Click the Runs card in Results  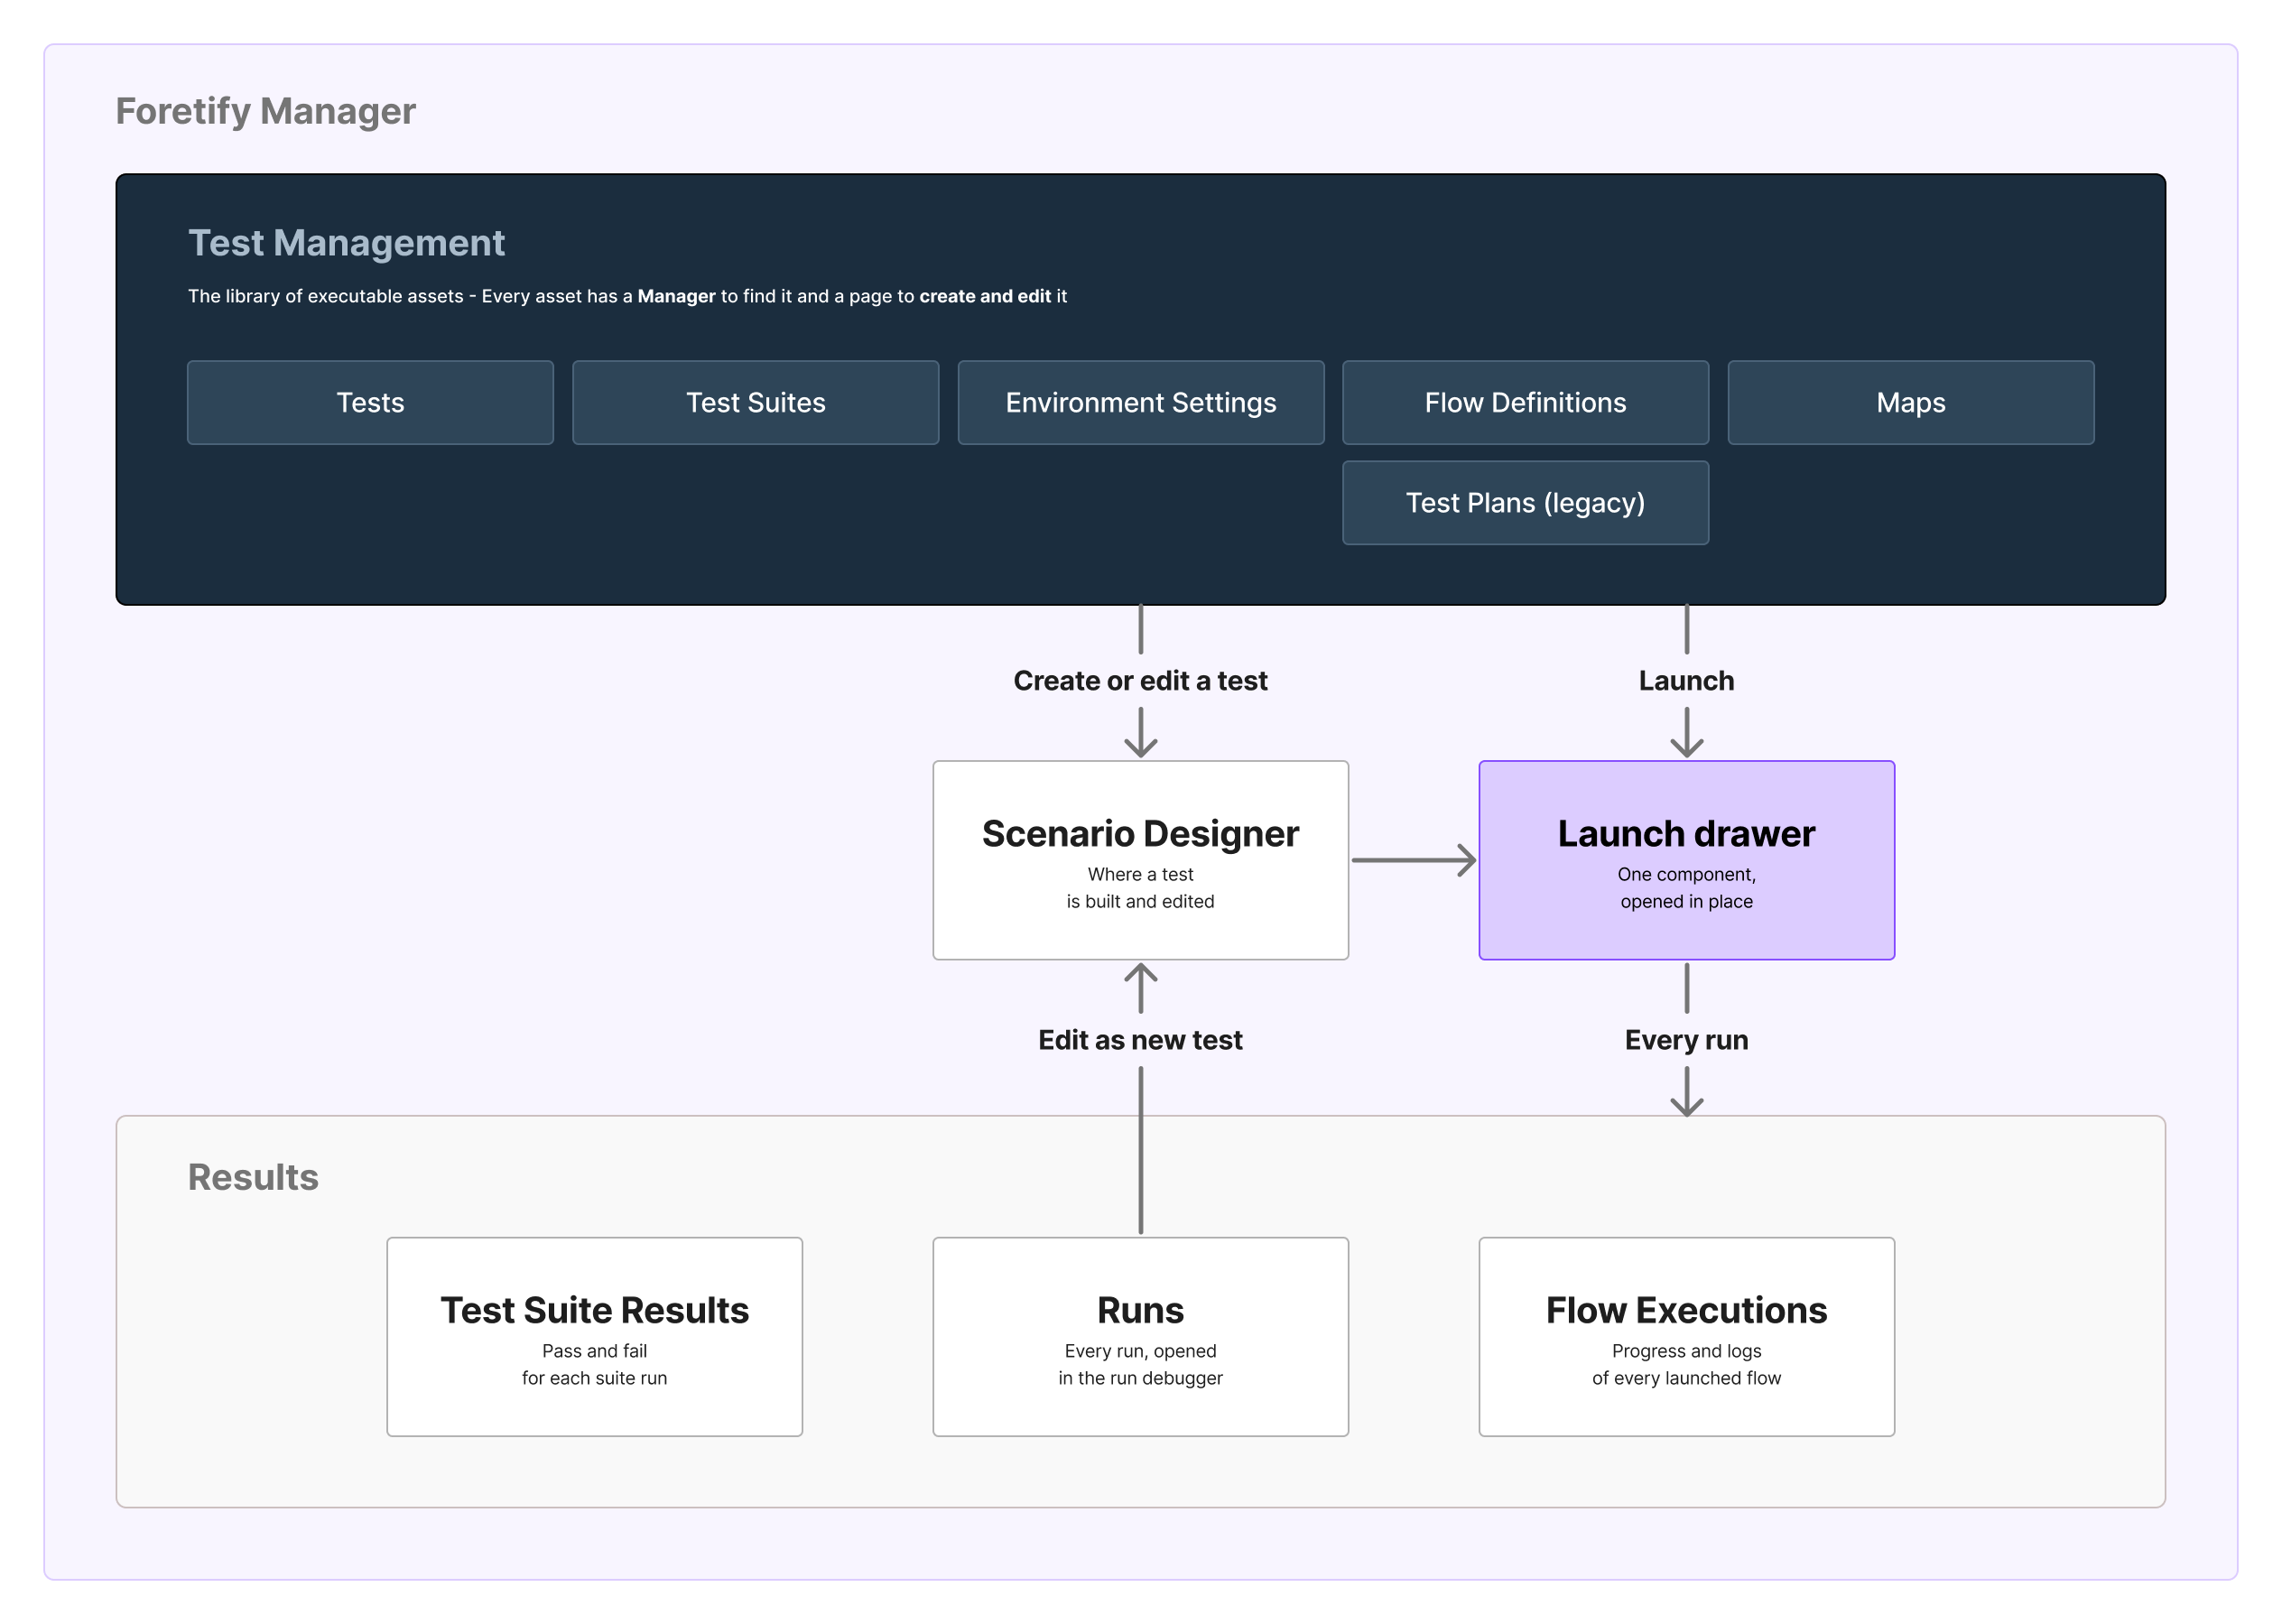coord(1140,1337)
